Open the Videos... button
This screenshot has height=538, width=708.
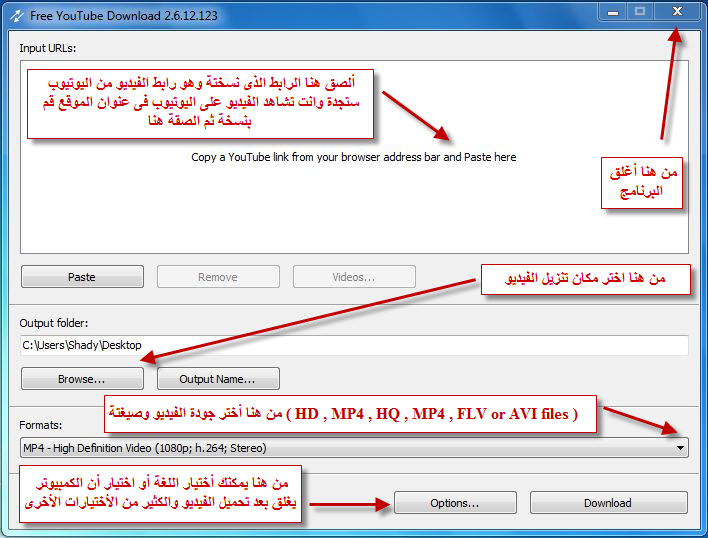coord(354,277)
